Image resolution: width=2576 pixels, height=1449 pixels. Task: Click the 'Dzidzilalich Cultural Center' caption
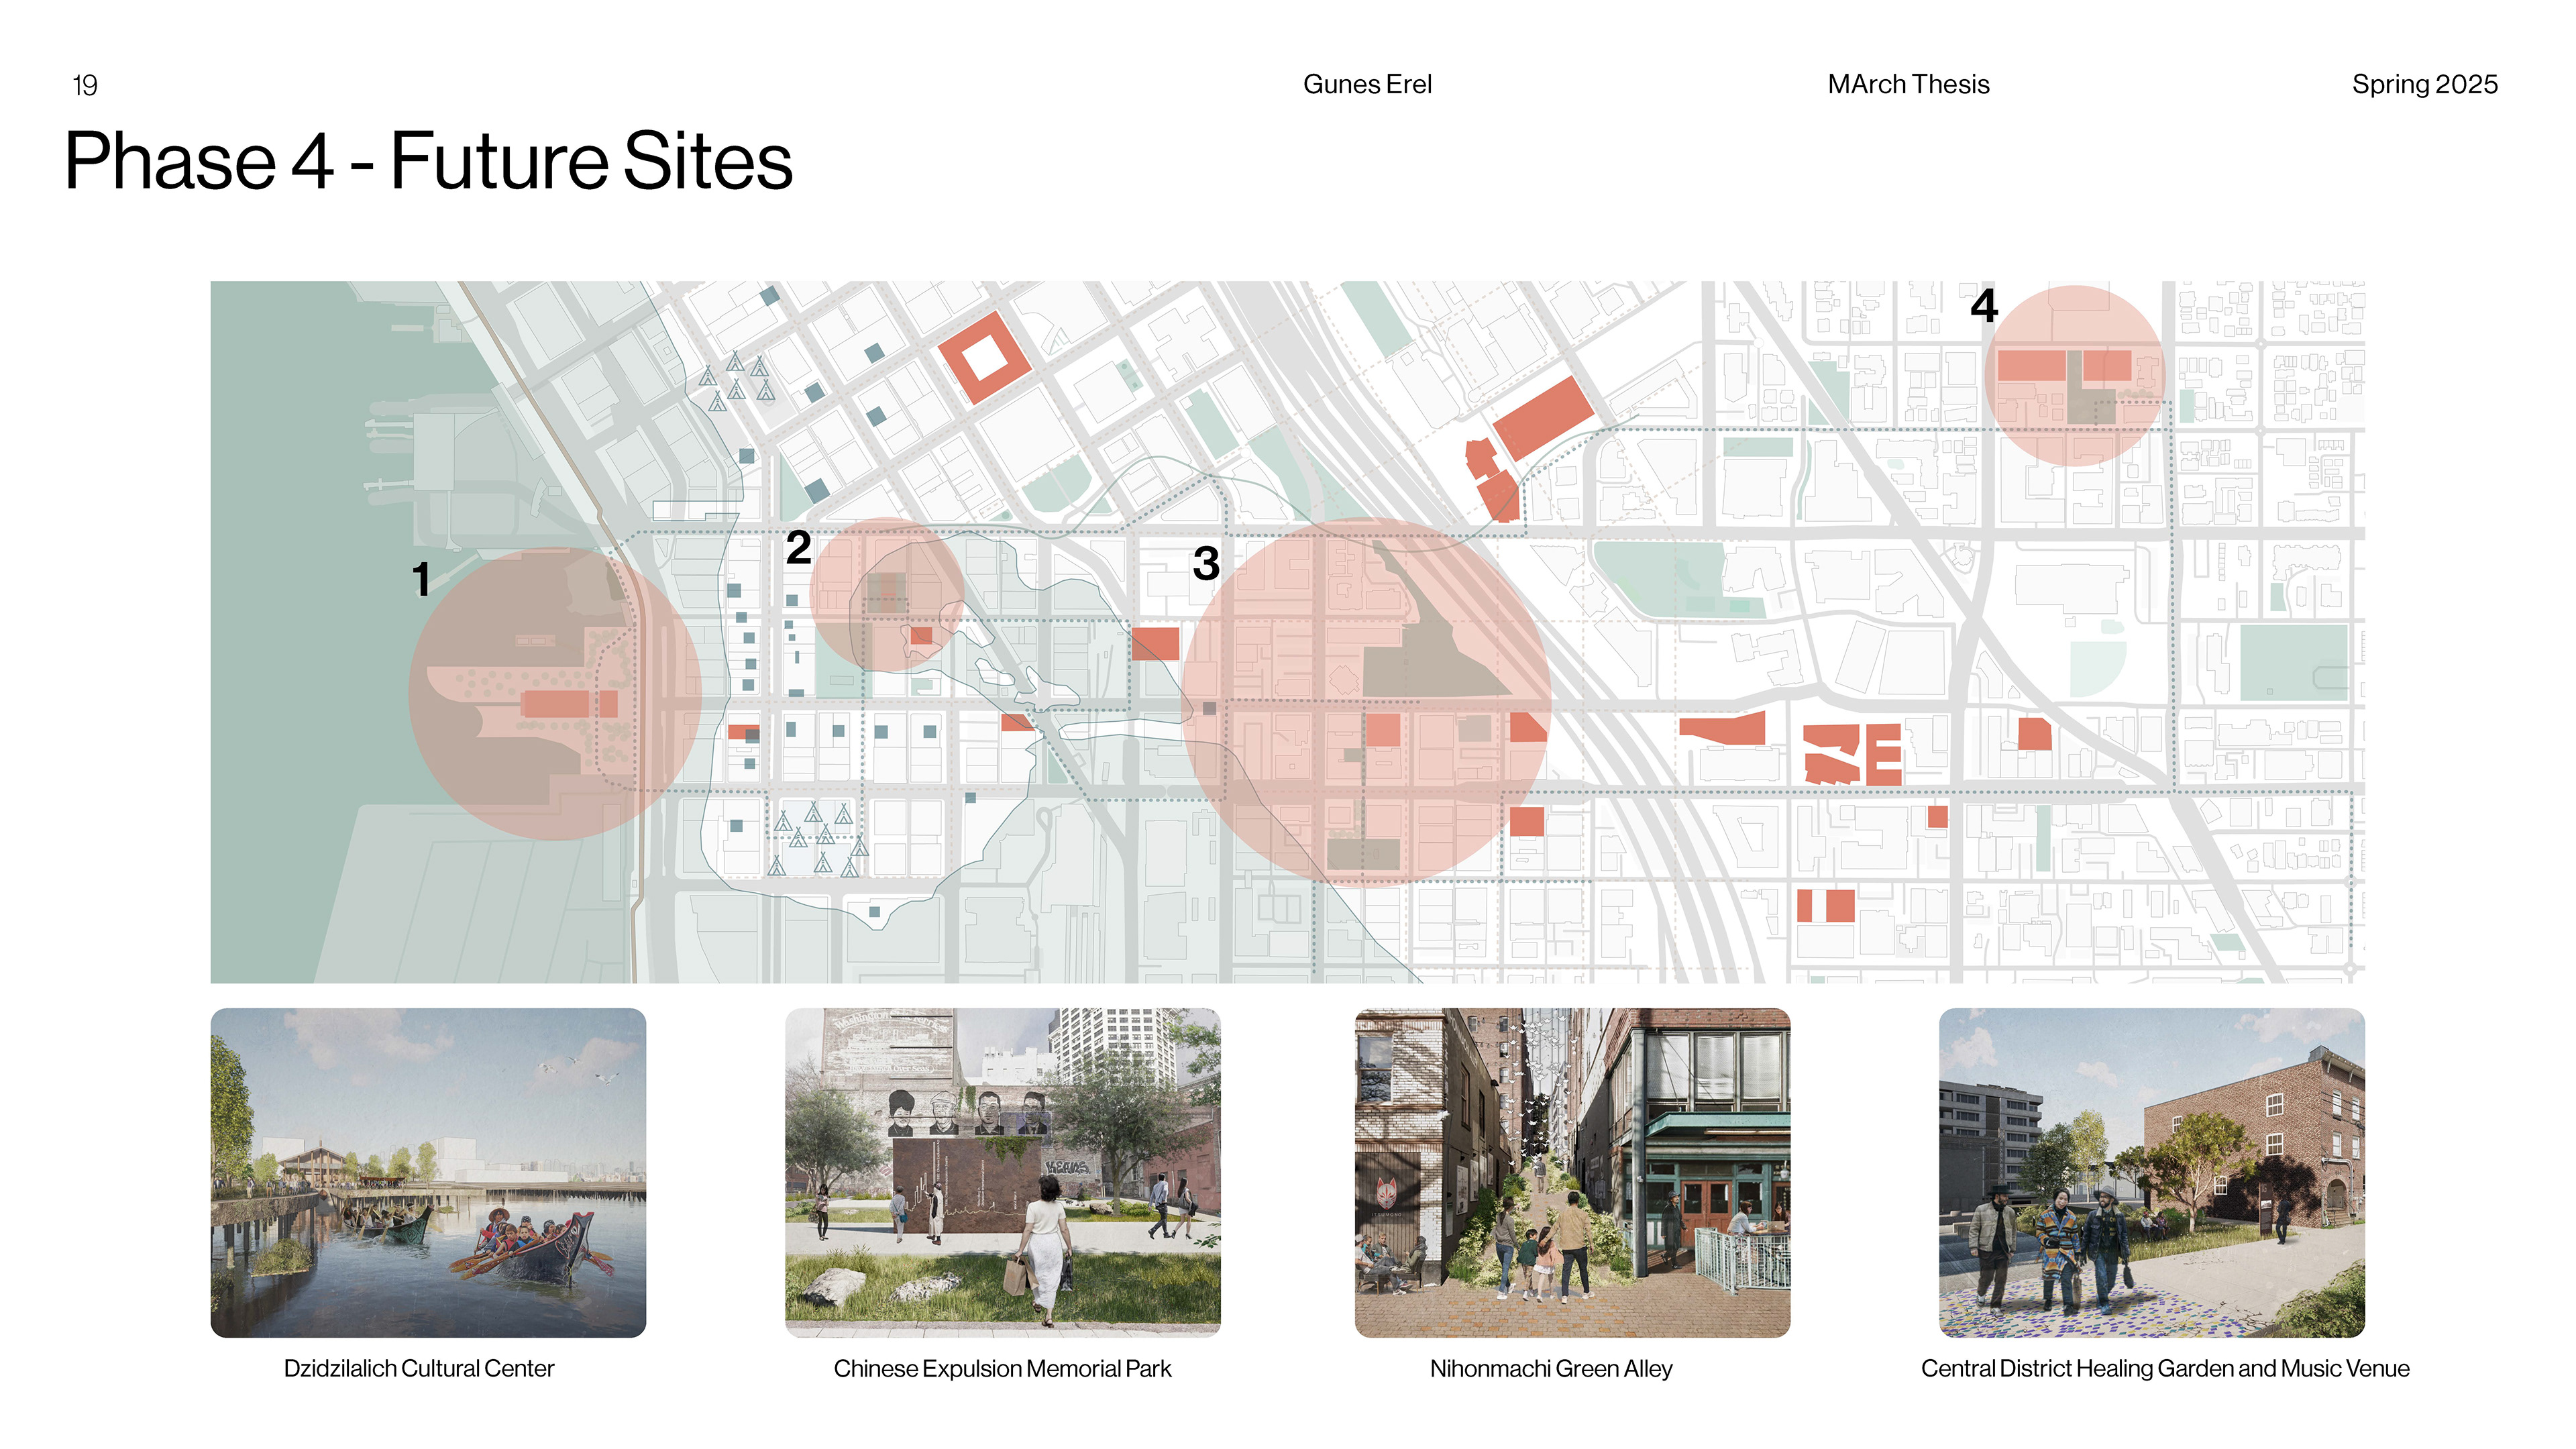coord(419,1368)
